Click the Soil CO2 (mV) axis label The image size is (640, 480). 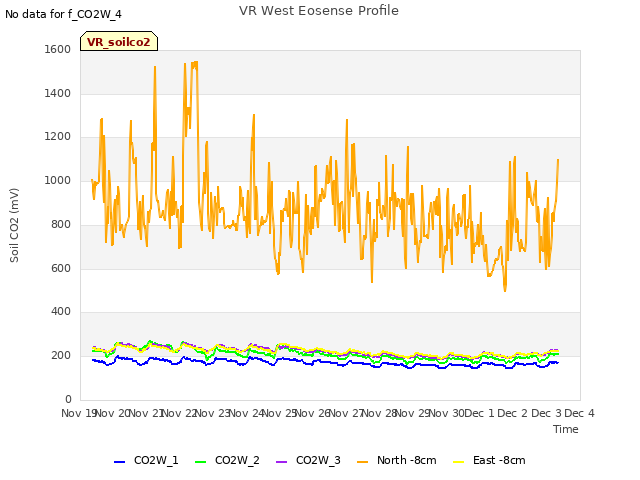14,225
